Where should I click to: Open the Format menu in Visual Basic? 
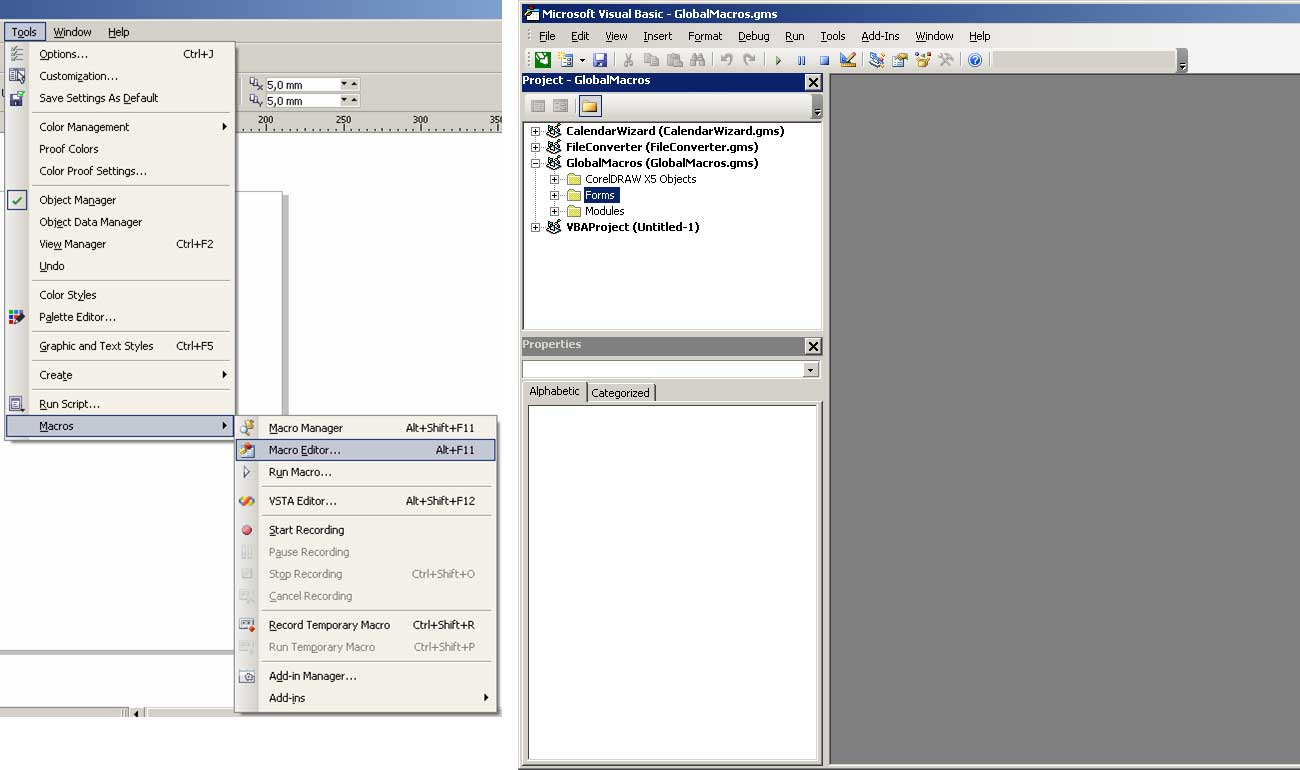[x=705, y=36]
